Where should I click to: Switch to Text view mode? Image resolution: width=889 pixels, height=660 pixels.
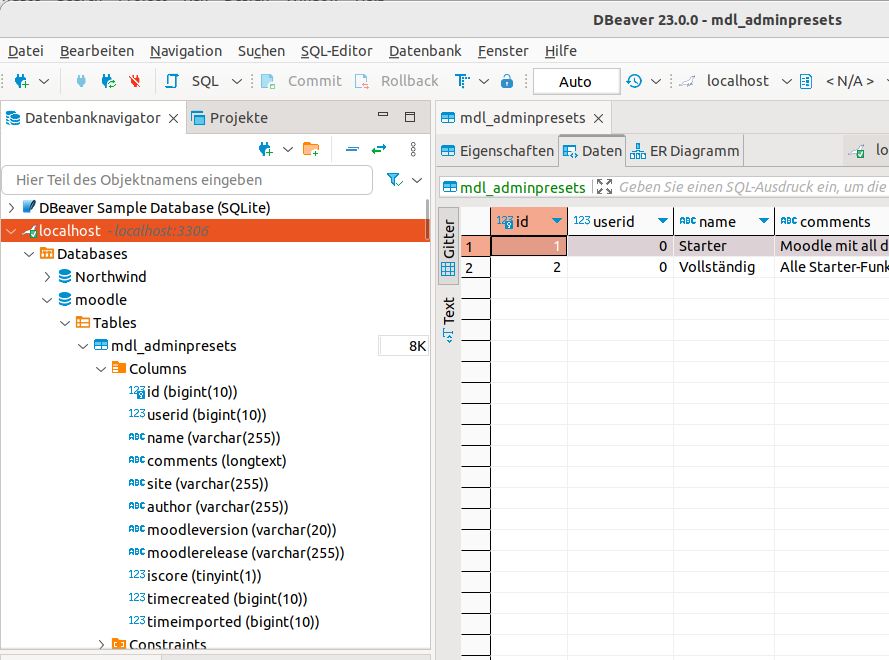448,320
